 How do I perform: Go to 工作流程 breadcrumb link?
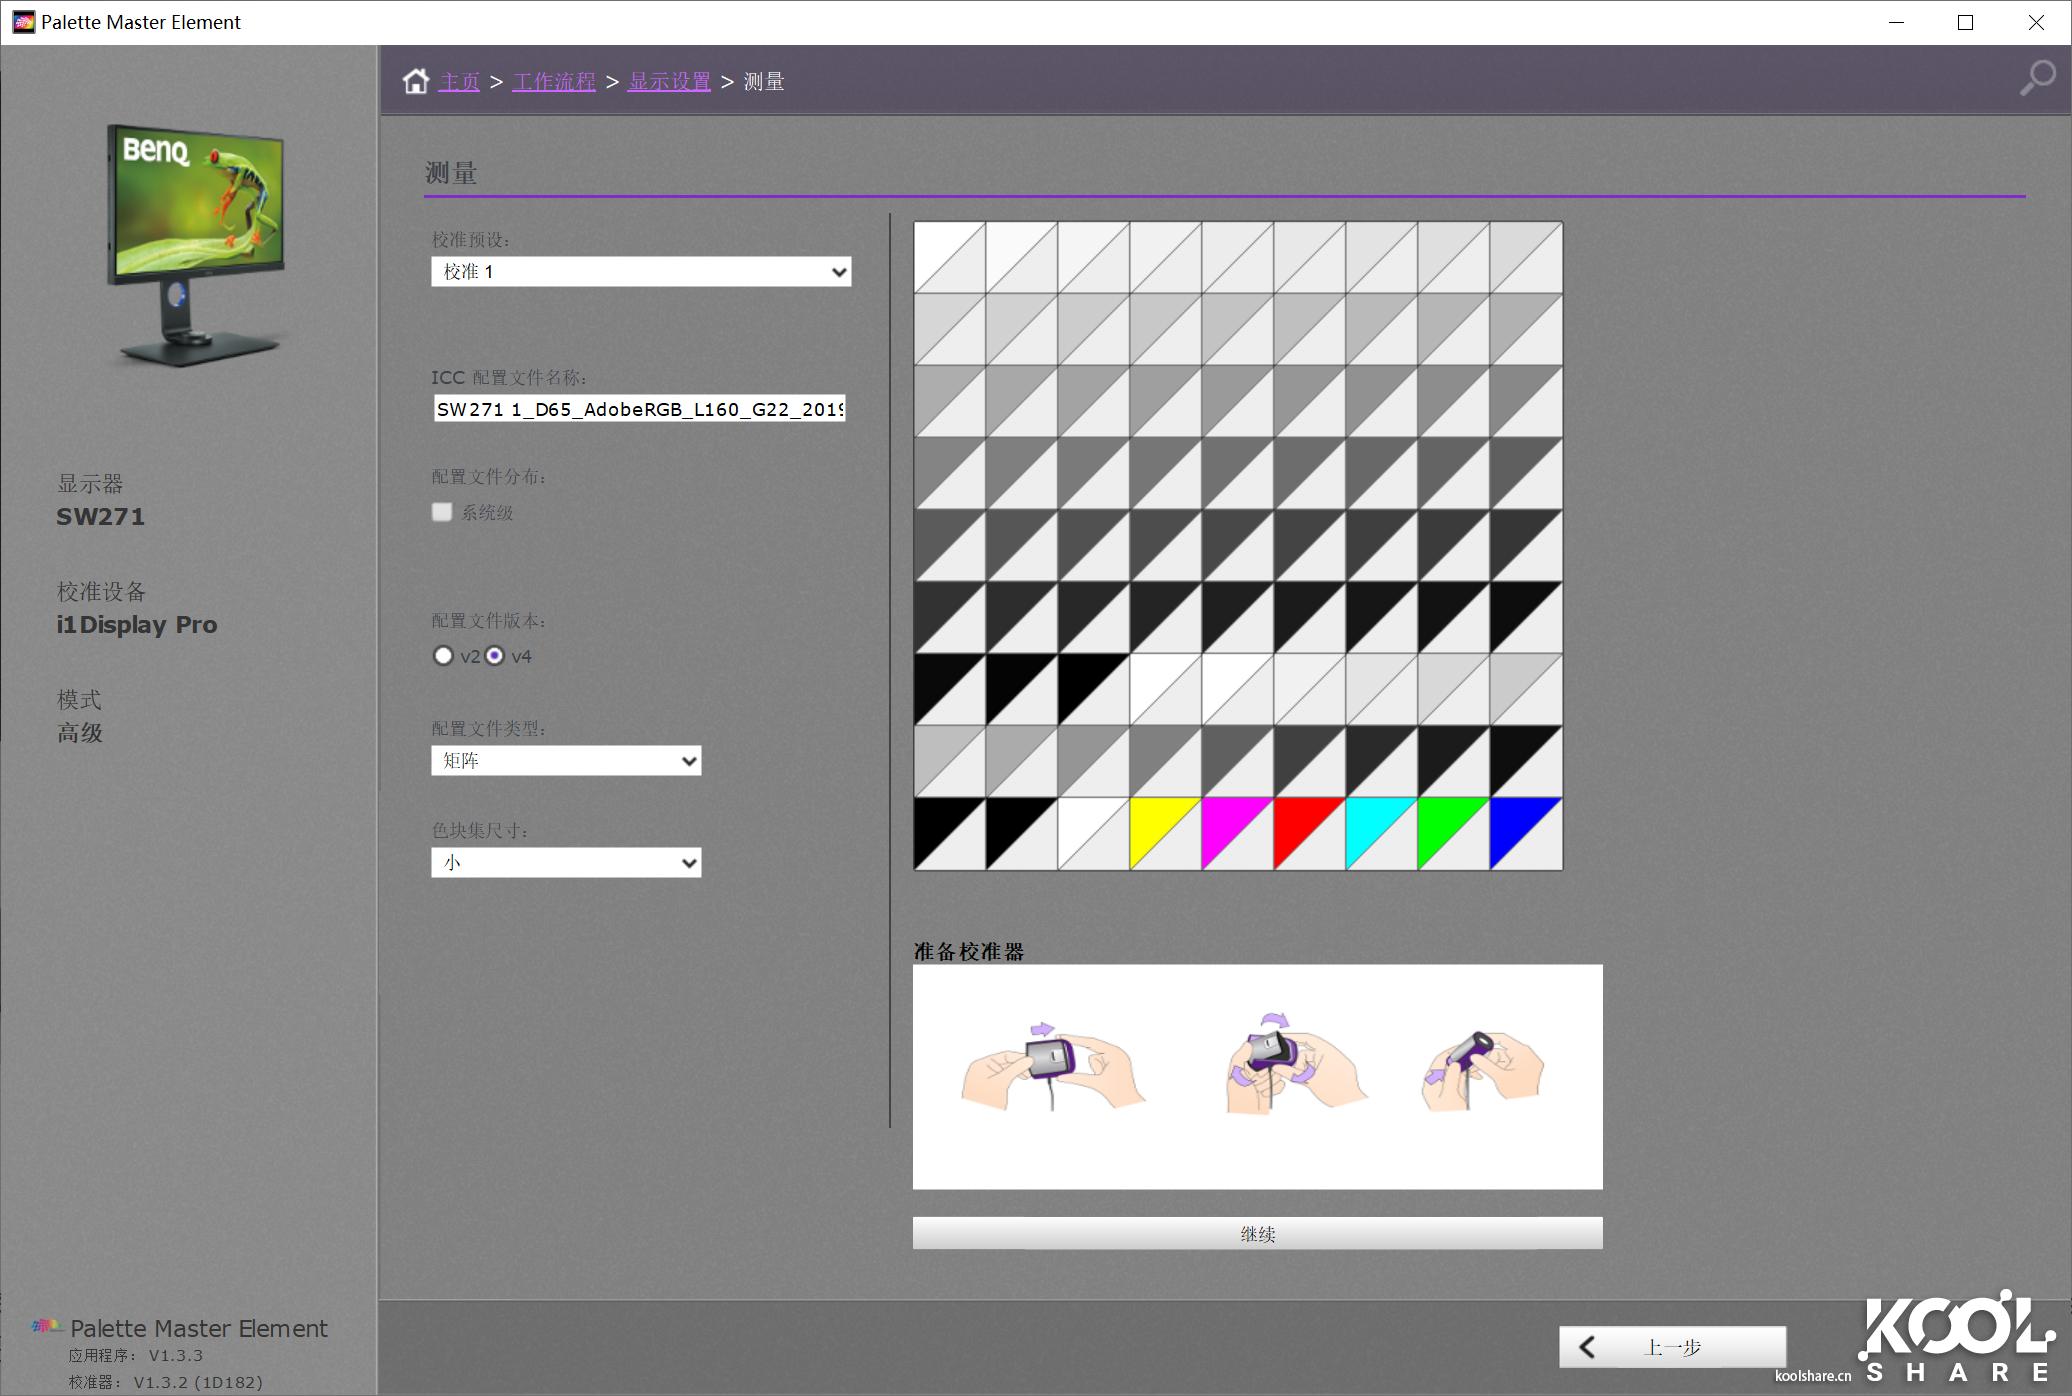[x=554, y=82]
